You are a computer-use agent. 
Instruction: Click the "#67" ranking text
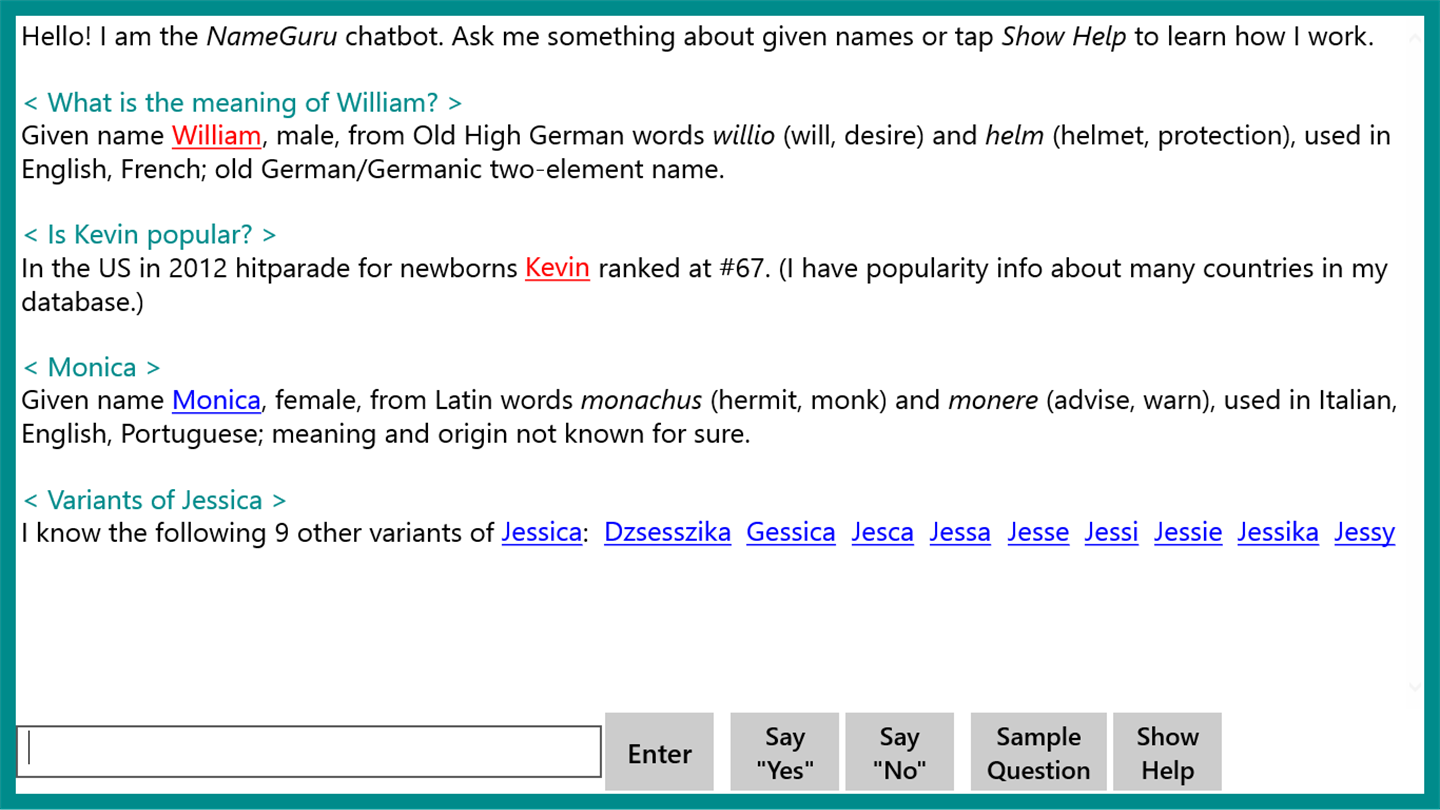point(743,268)
